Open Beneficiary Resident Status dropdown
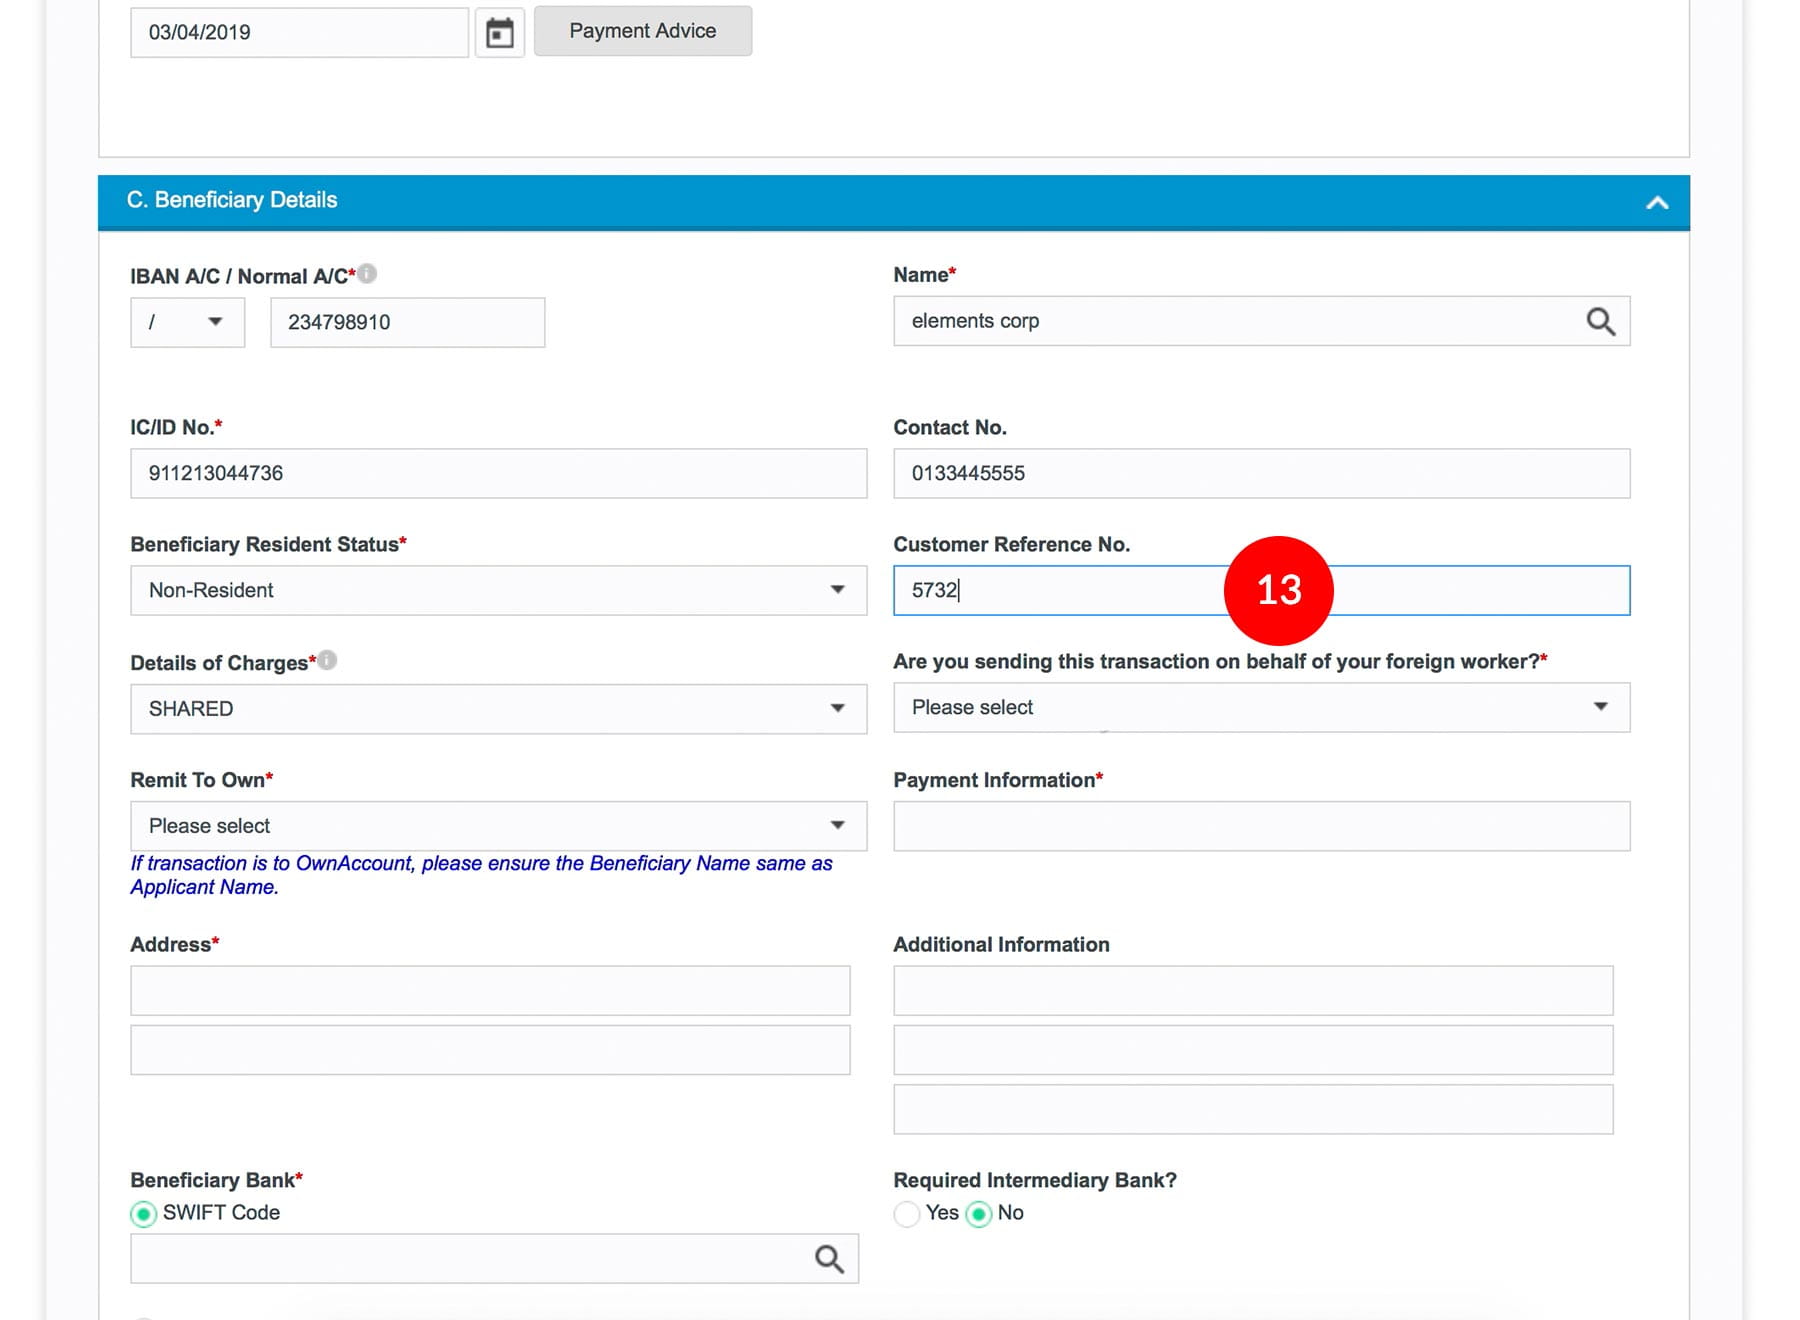 pos(498,590)
